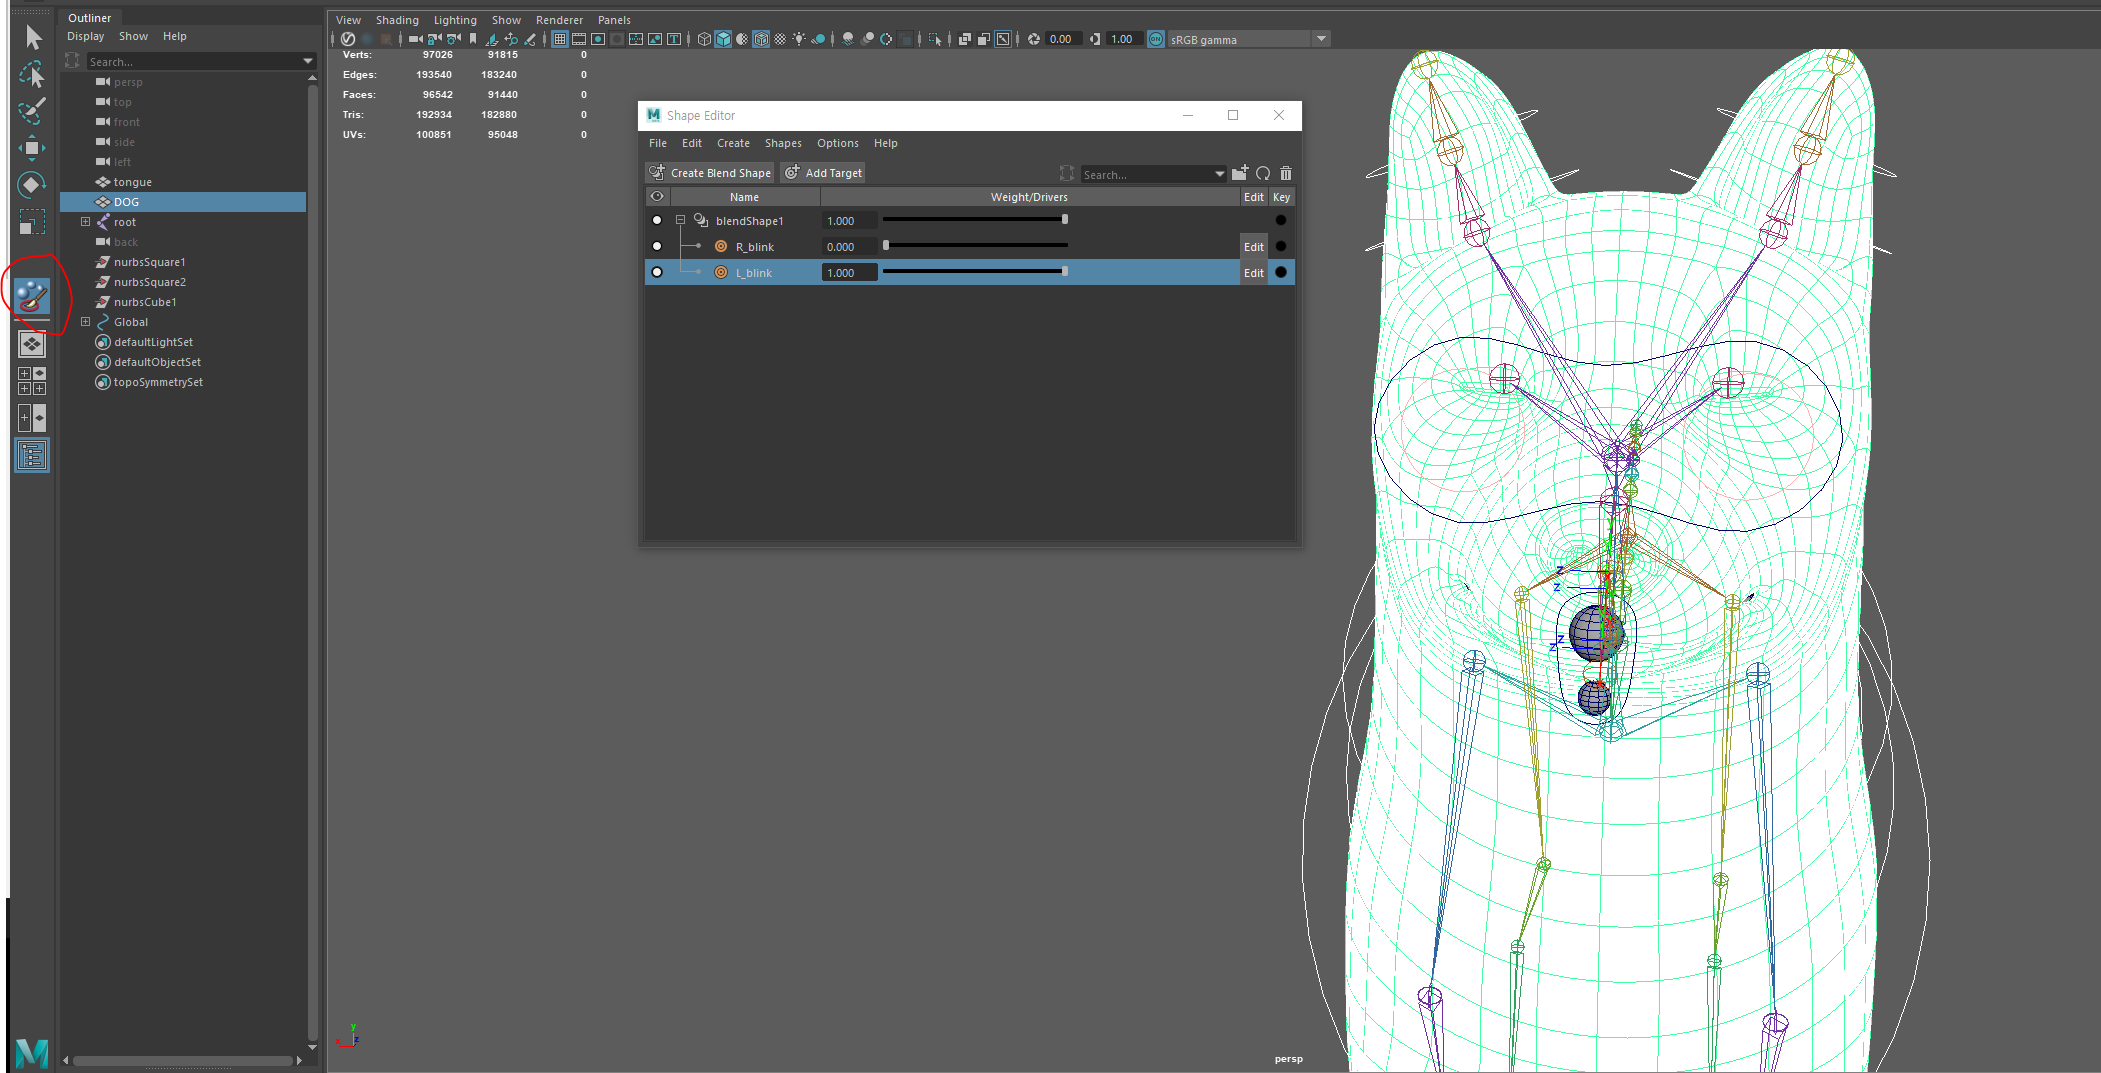2101x1073 pixels.
Task: Toggle X-ray display icon
Action: tap(964, 39)
